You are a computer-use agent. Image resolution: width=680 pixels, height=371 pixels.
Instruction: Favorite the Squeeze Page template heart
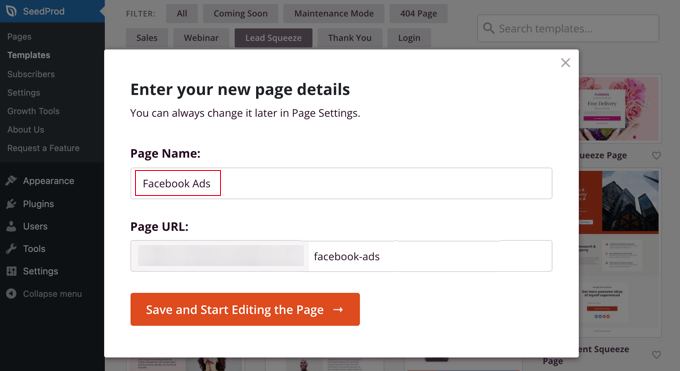click(x=656, y=155)
